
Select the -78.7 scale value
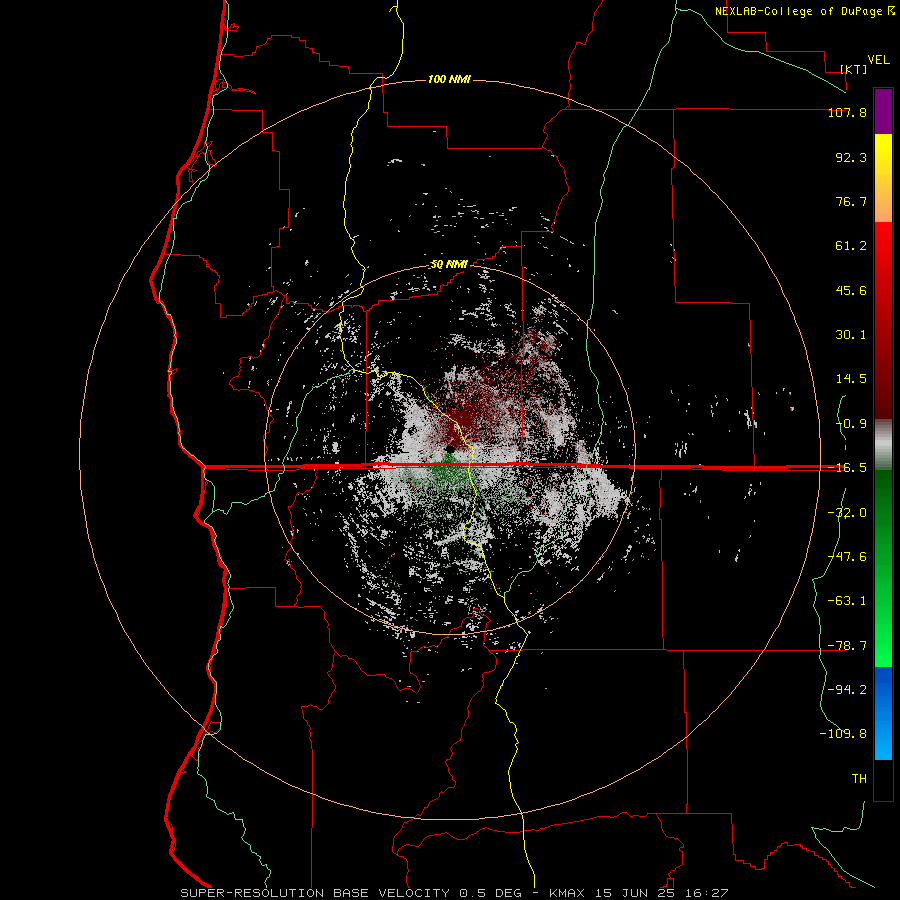pyautogui.click(x=847, y=646)
